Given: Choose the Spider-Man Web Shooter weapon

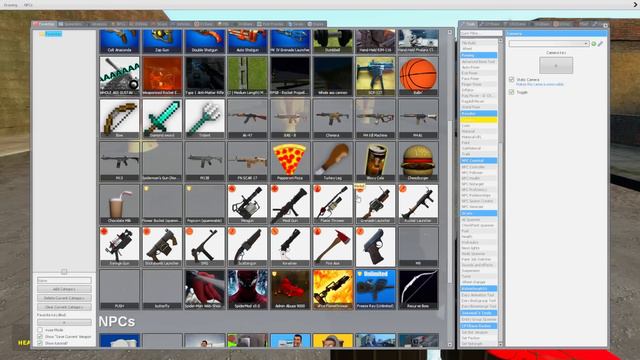Looking at the screenshot, I should (204, 289).
